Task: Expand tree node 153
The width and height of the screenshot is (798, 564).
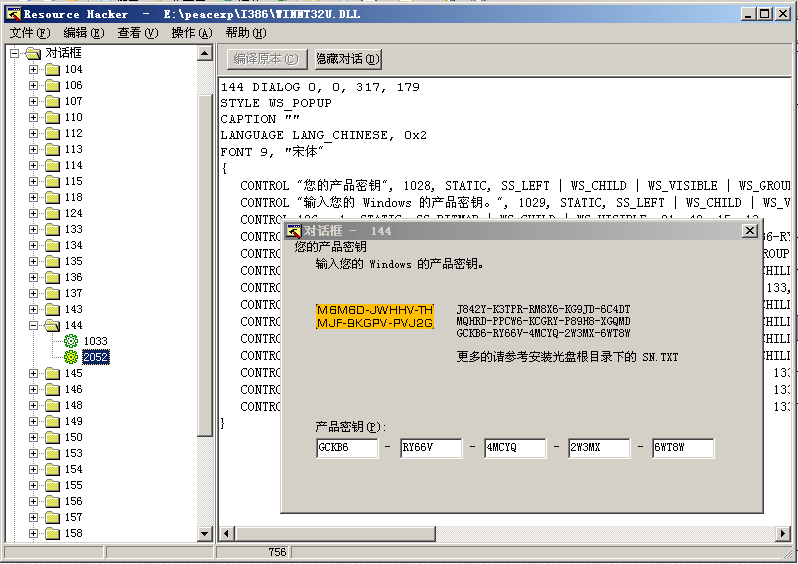Action: (34, 454)
